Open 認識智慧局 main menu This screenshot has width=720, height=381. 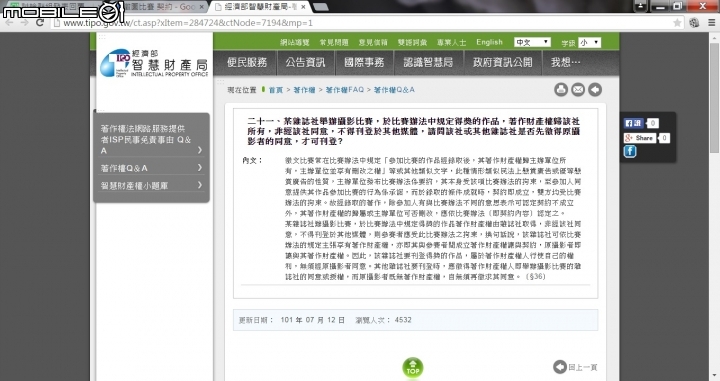(428, 62)
